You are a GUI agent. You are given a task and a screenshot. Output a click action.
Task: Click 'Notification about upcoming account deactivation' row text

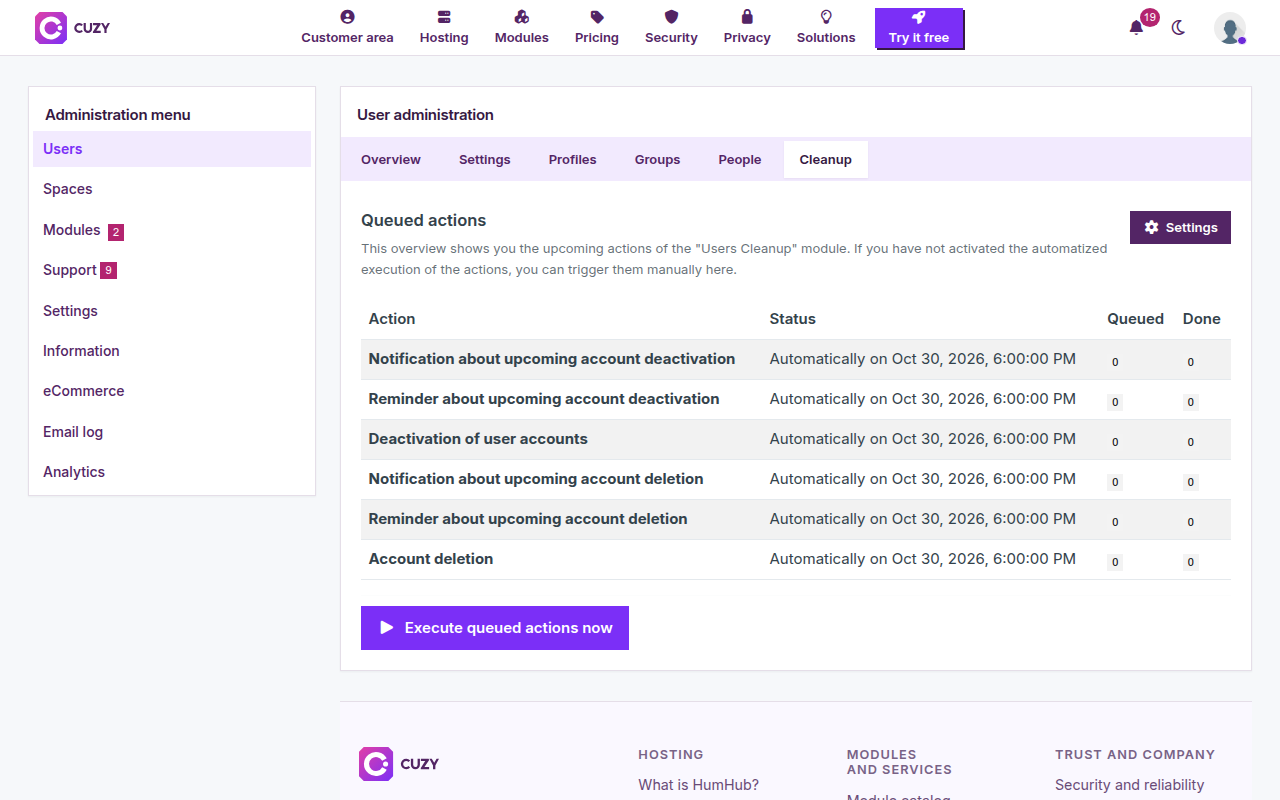pyautogui.click(x=552, y=359)
